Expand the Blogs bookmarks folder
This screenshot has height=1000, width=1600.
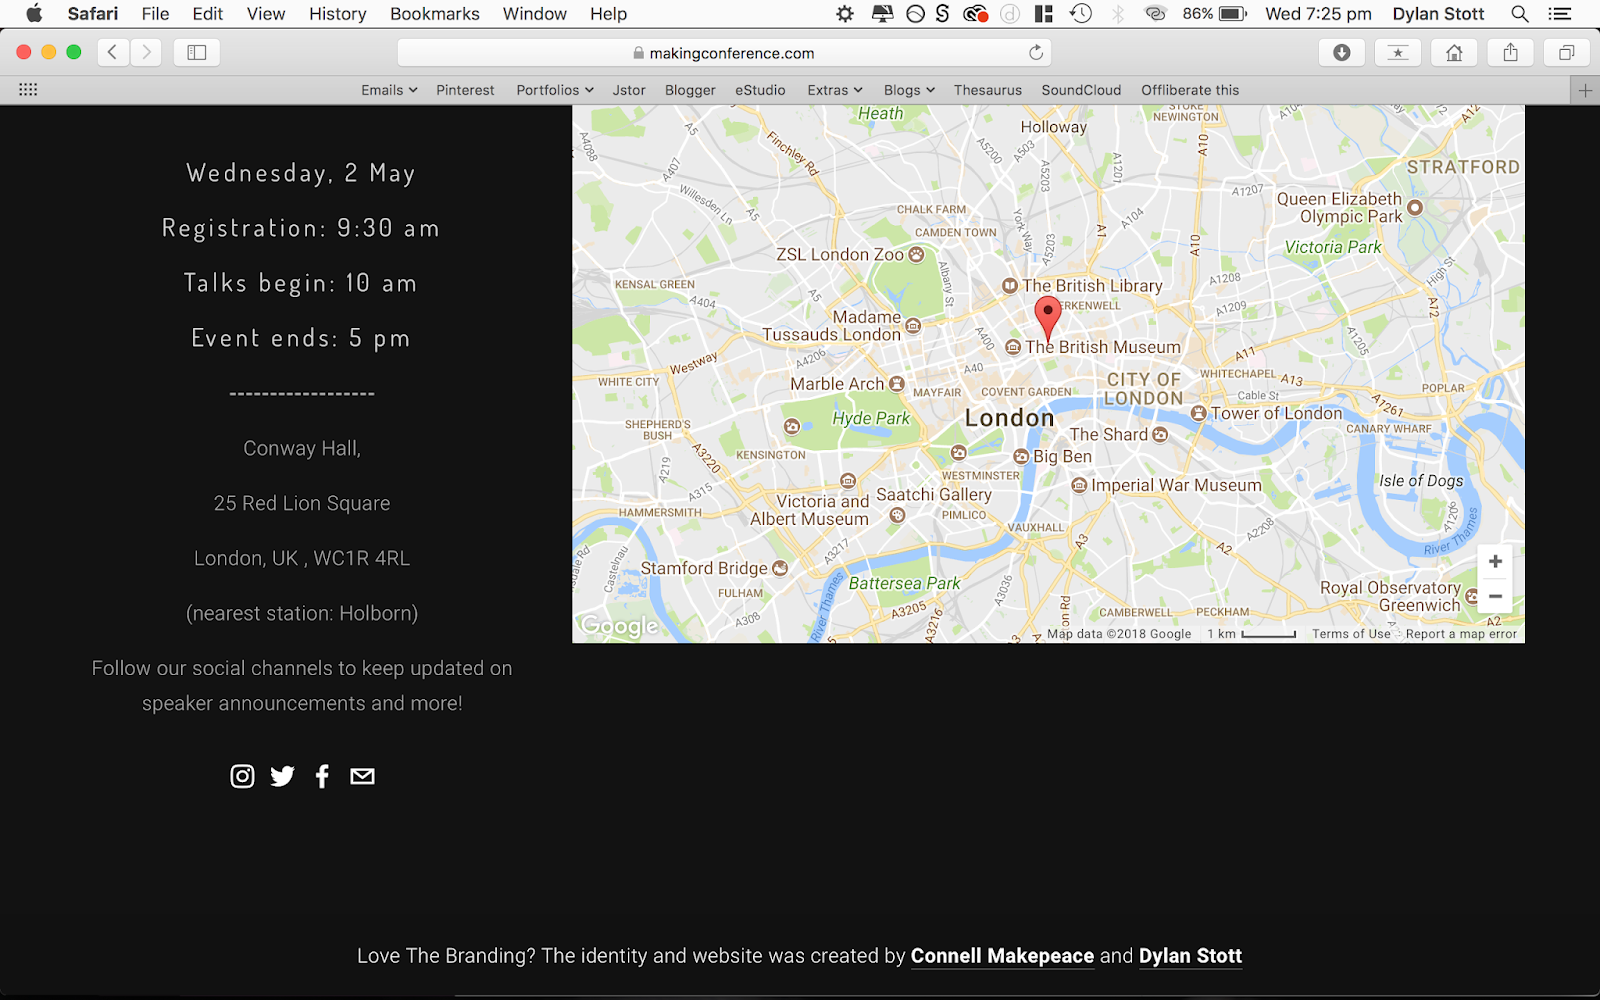909,90
